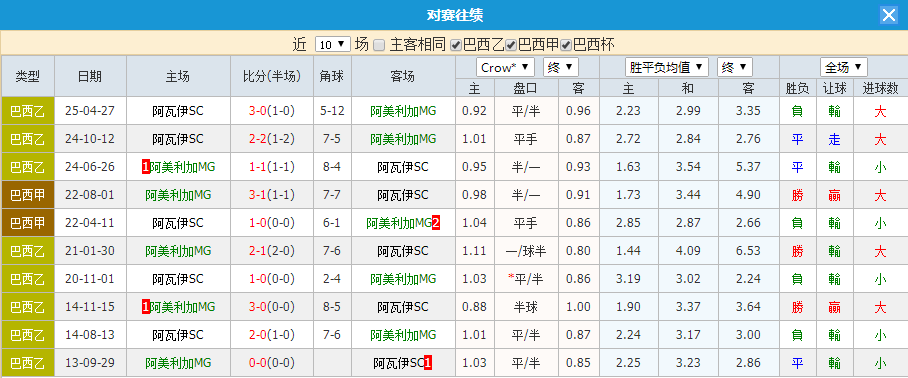Click away team 阿美利加MG on 25-04-27

tap(403, 111)
